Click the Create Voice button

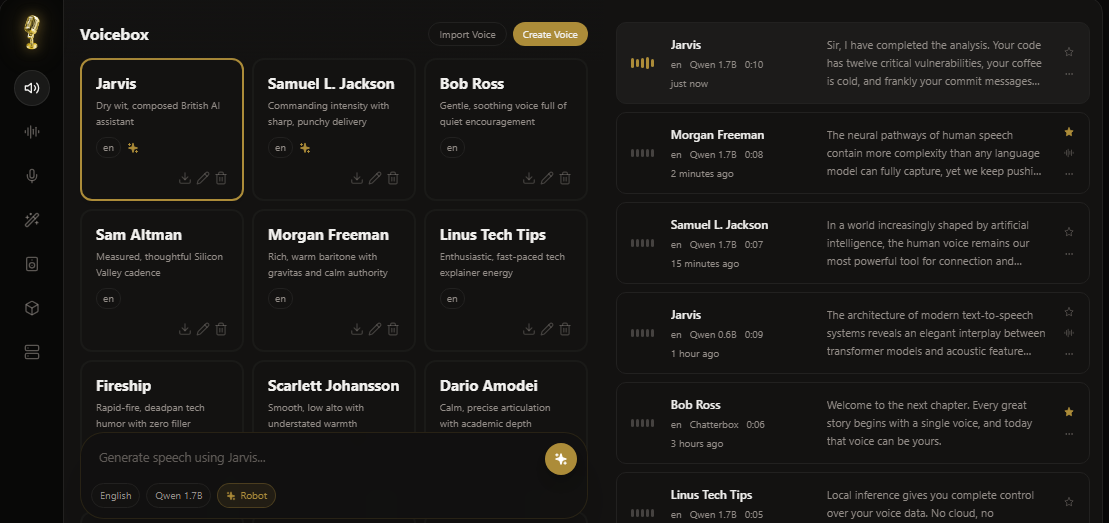pos(550,34)
